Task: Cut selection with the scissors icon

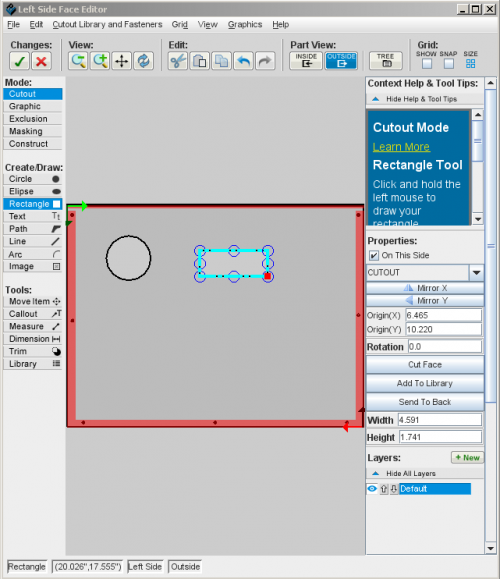Action: 178,61
